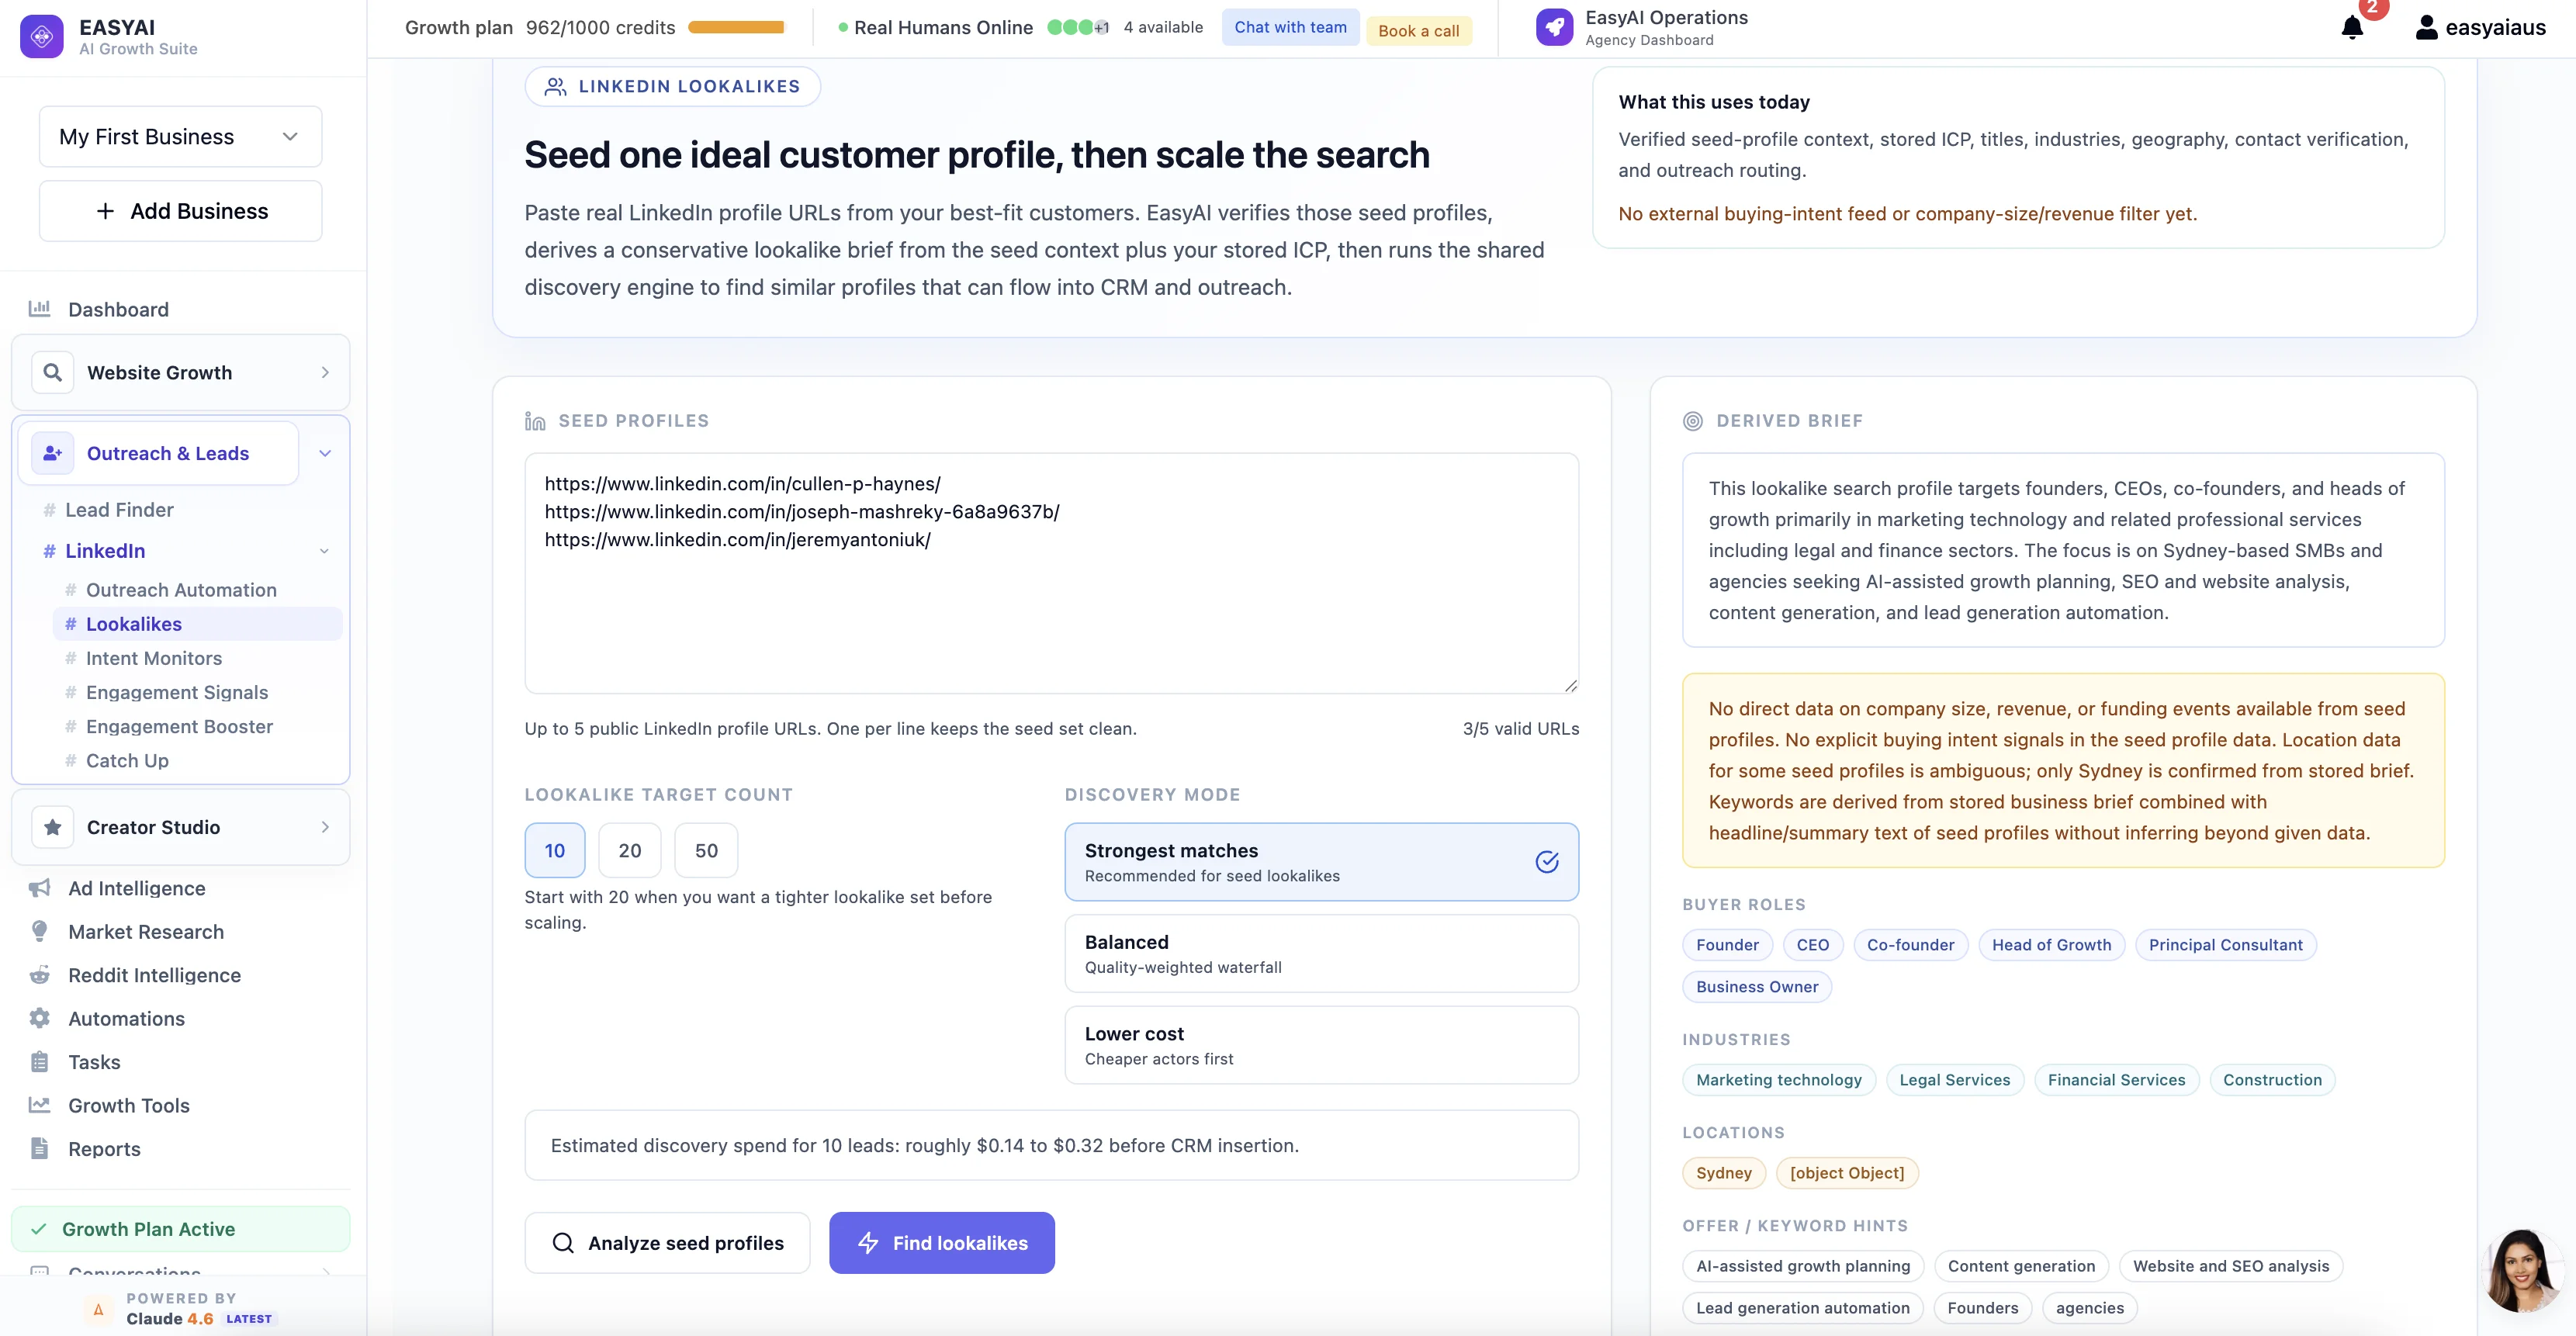
Task: Click the LATEST badge beside Claude 4.6
Action: [249, 1319]
